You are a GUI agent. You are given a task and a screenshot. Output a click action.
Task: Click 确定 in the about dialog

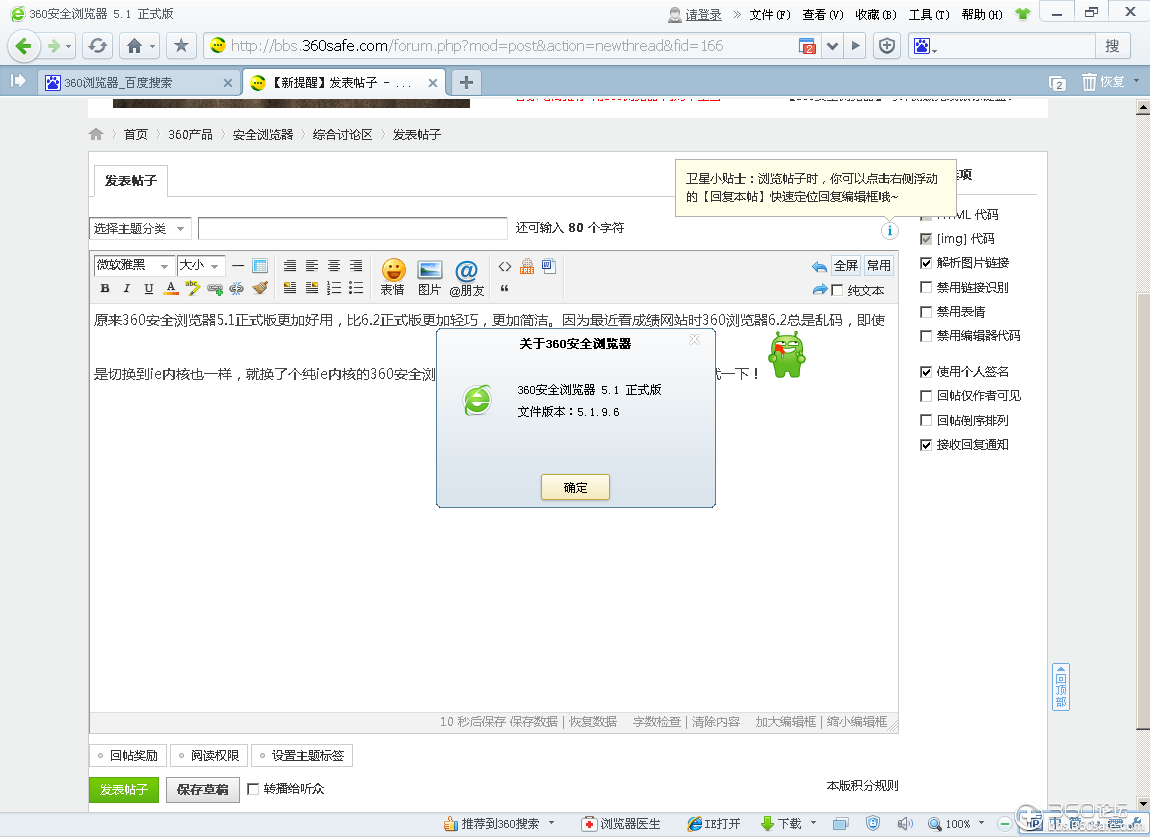(575, 487)
